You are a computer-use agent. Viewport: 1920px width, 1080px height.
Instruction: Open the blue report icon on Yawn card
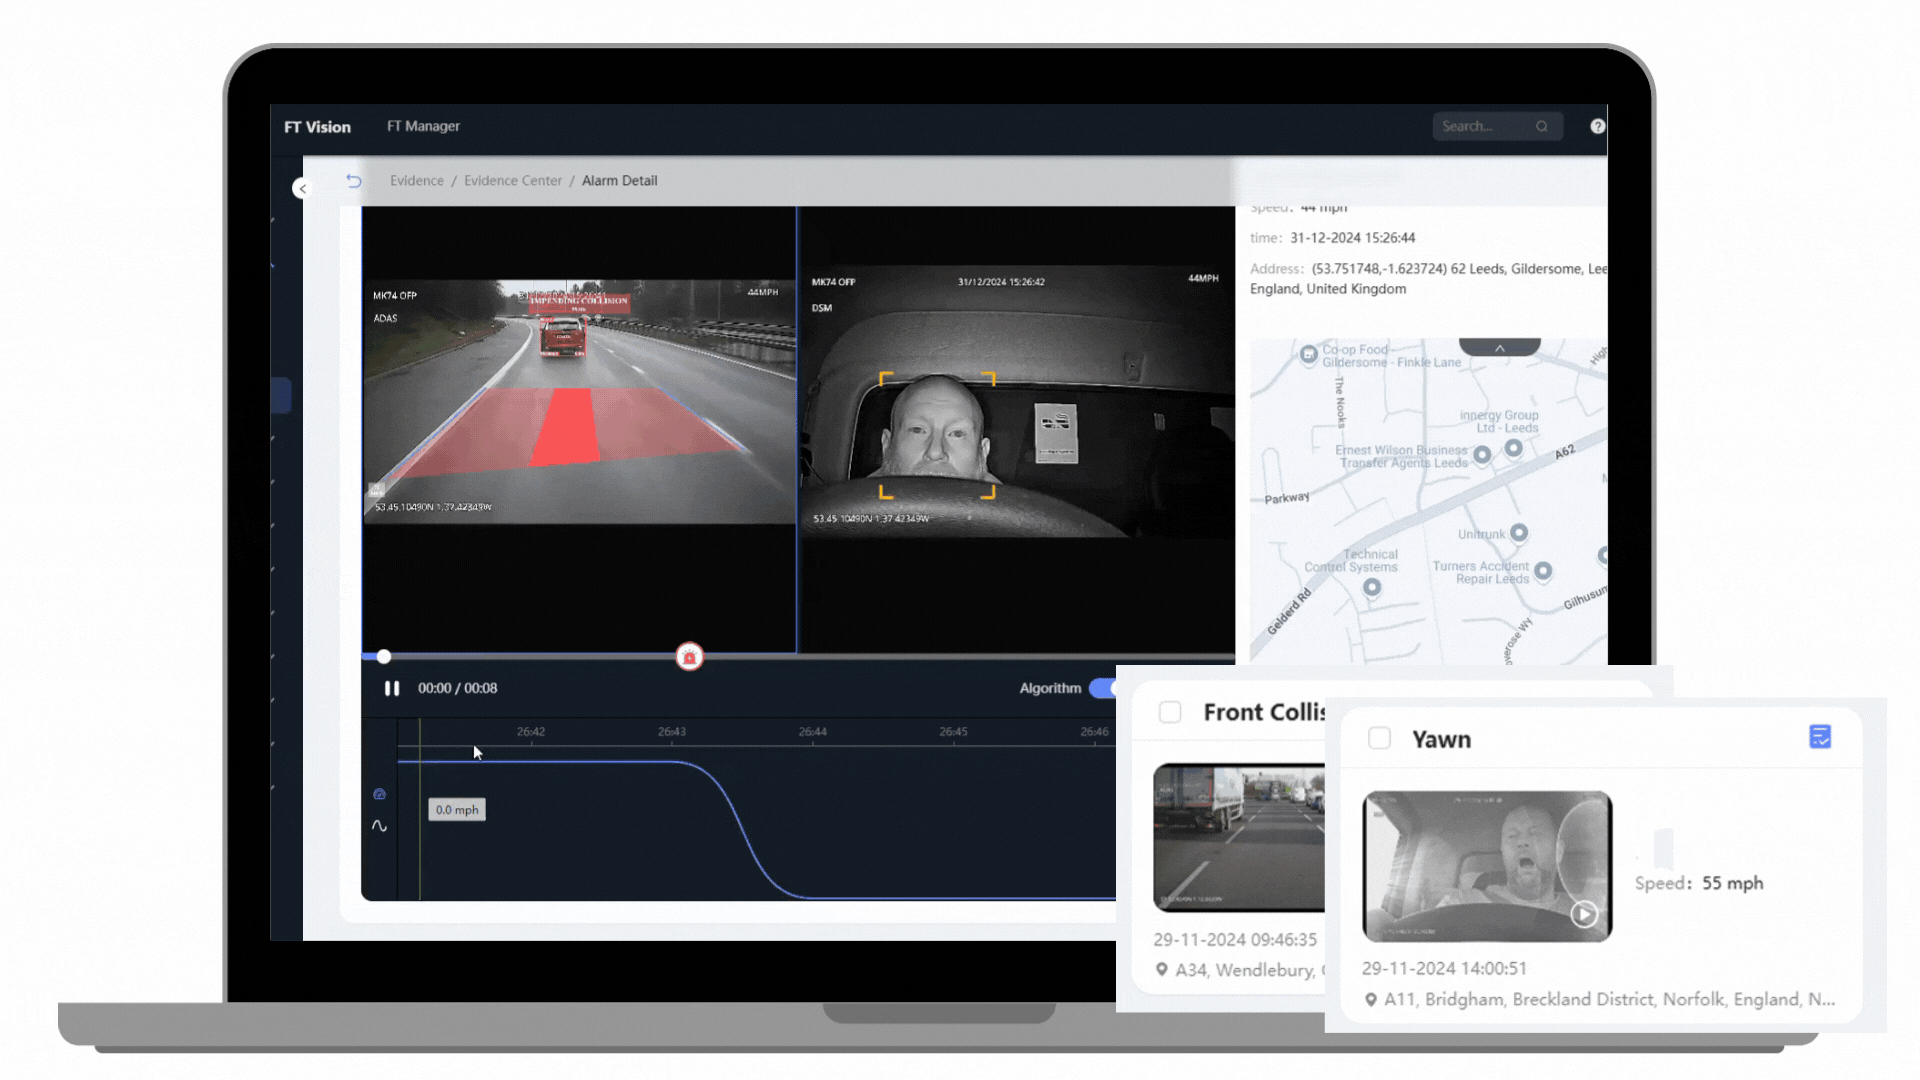pyautogui.click(x=1820, y=737)
